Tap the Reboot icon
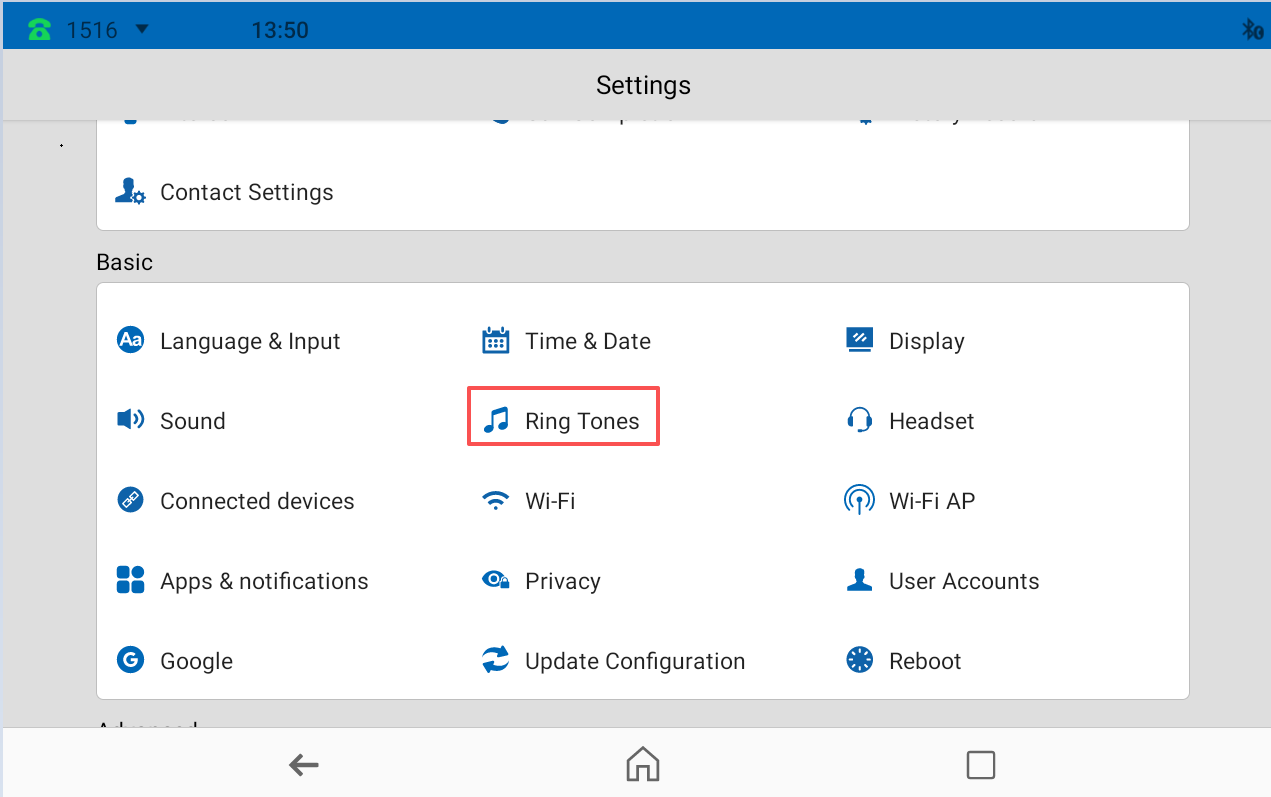The image size is (1271, 797). pyautogui.click(x=859, y=661)
